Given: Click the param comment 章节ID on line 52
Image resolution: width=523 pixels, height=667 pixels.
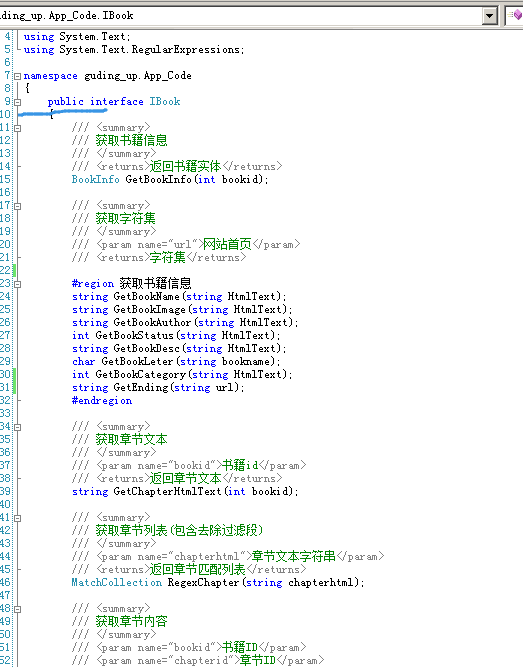Looking at the screenshot, I should click(257, 661).
